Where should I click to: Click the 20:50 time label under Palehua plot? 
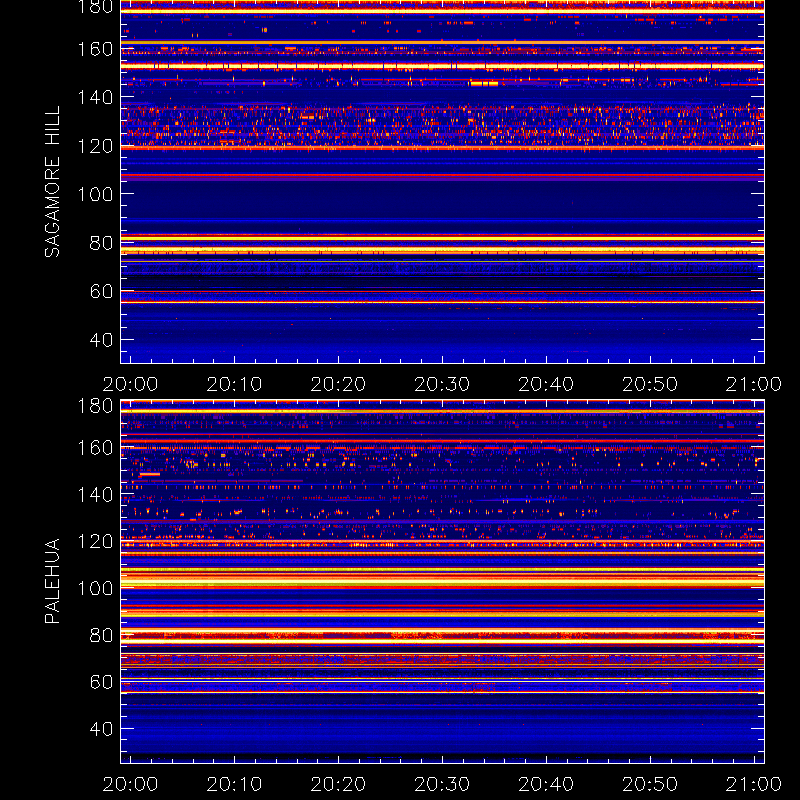pos(650,784)
